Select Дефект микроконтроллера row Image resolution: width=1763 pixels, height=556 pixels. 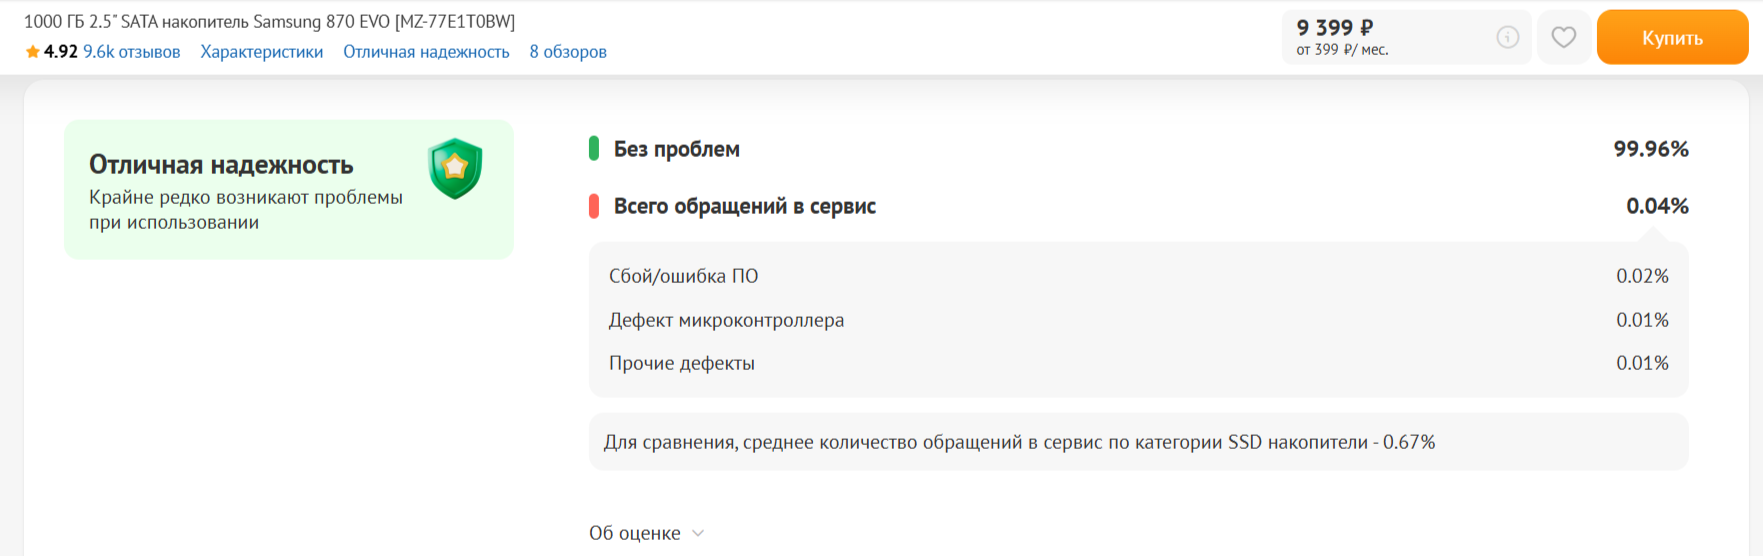tap(1138, 320)
